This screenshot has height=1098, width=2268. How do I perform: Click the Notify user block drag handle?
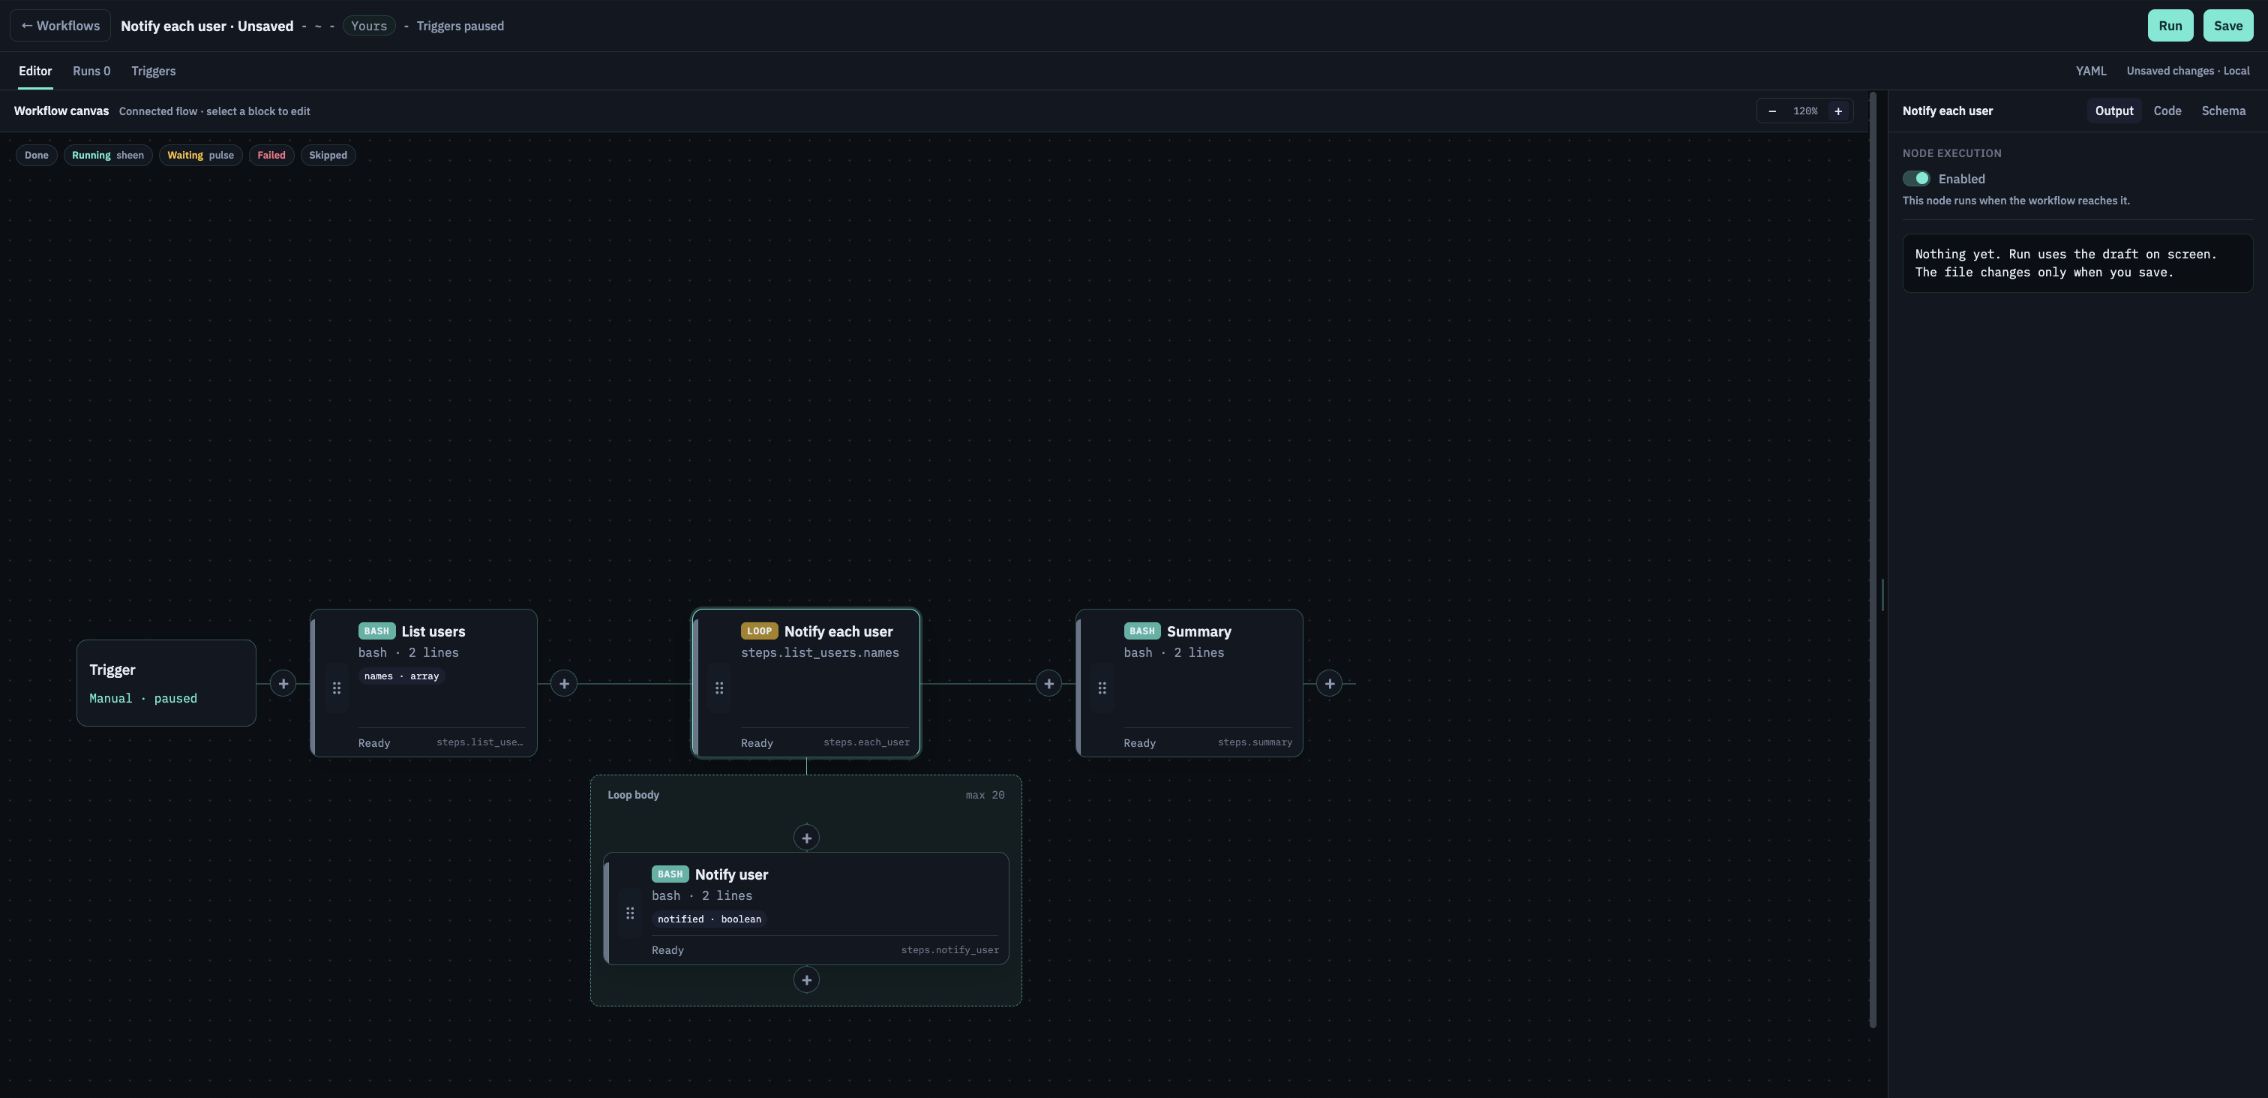630,913
